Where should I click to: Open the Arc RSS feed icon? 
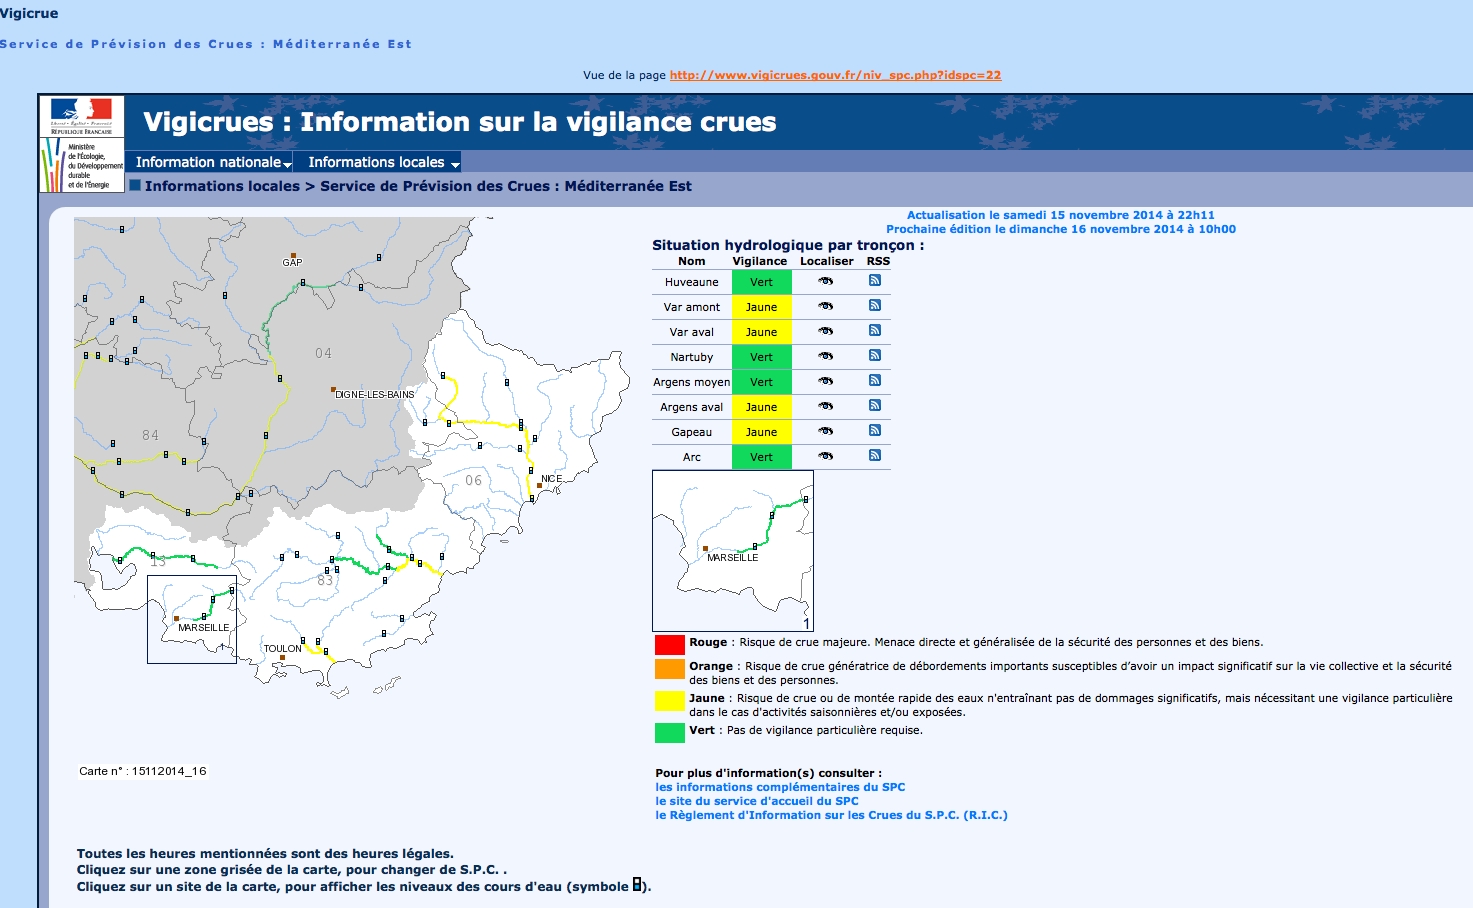point(875,455)
